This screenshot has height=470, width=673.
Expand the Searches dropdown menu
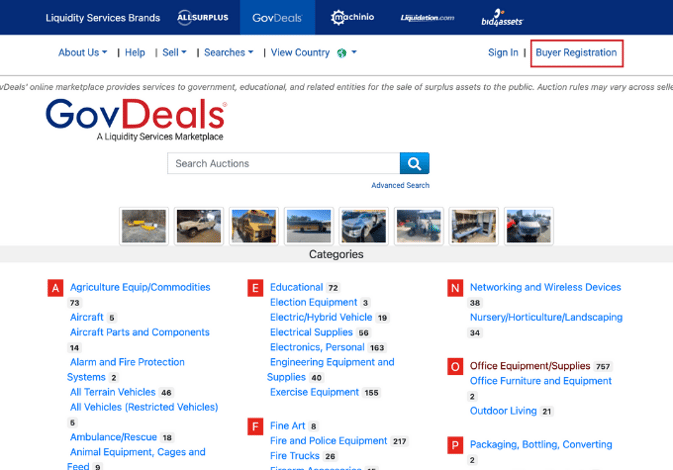coord(229,52)
